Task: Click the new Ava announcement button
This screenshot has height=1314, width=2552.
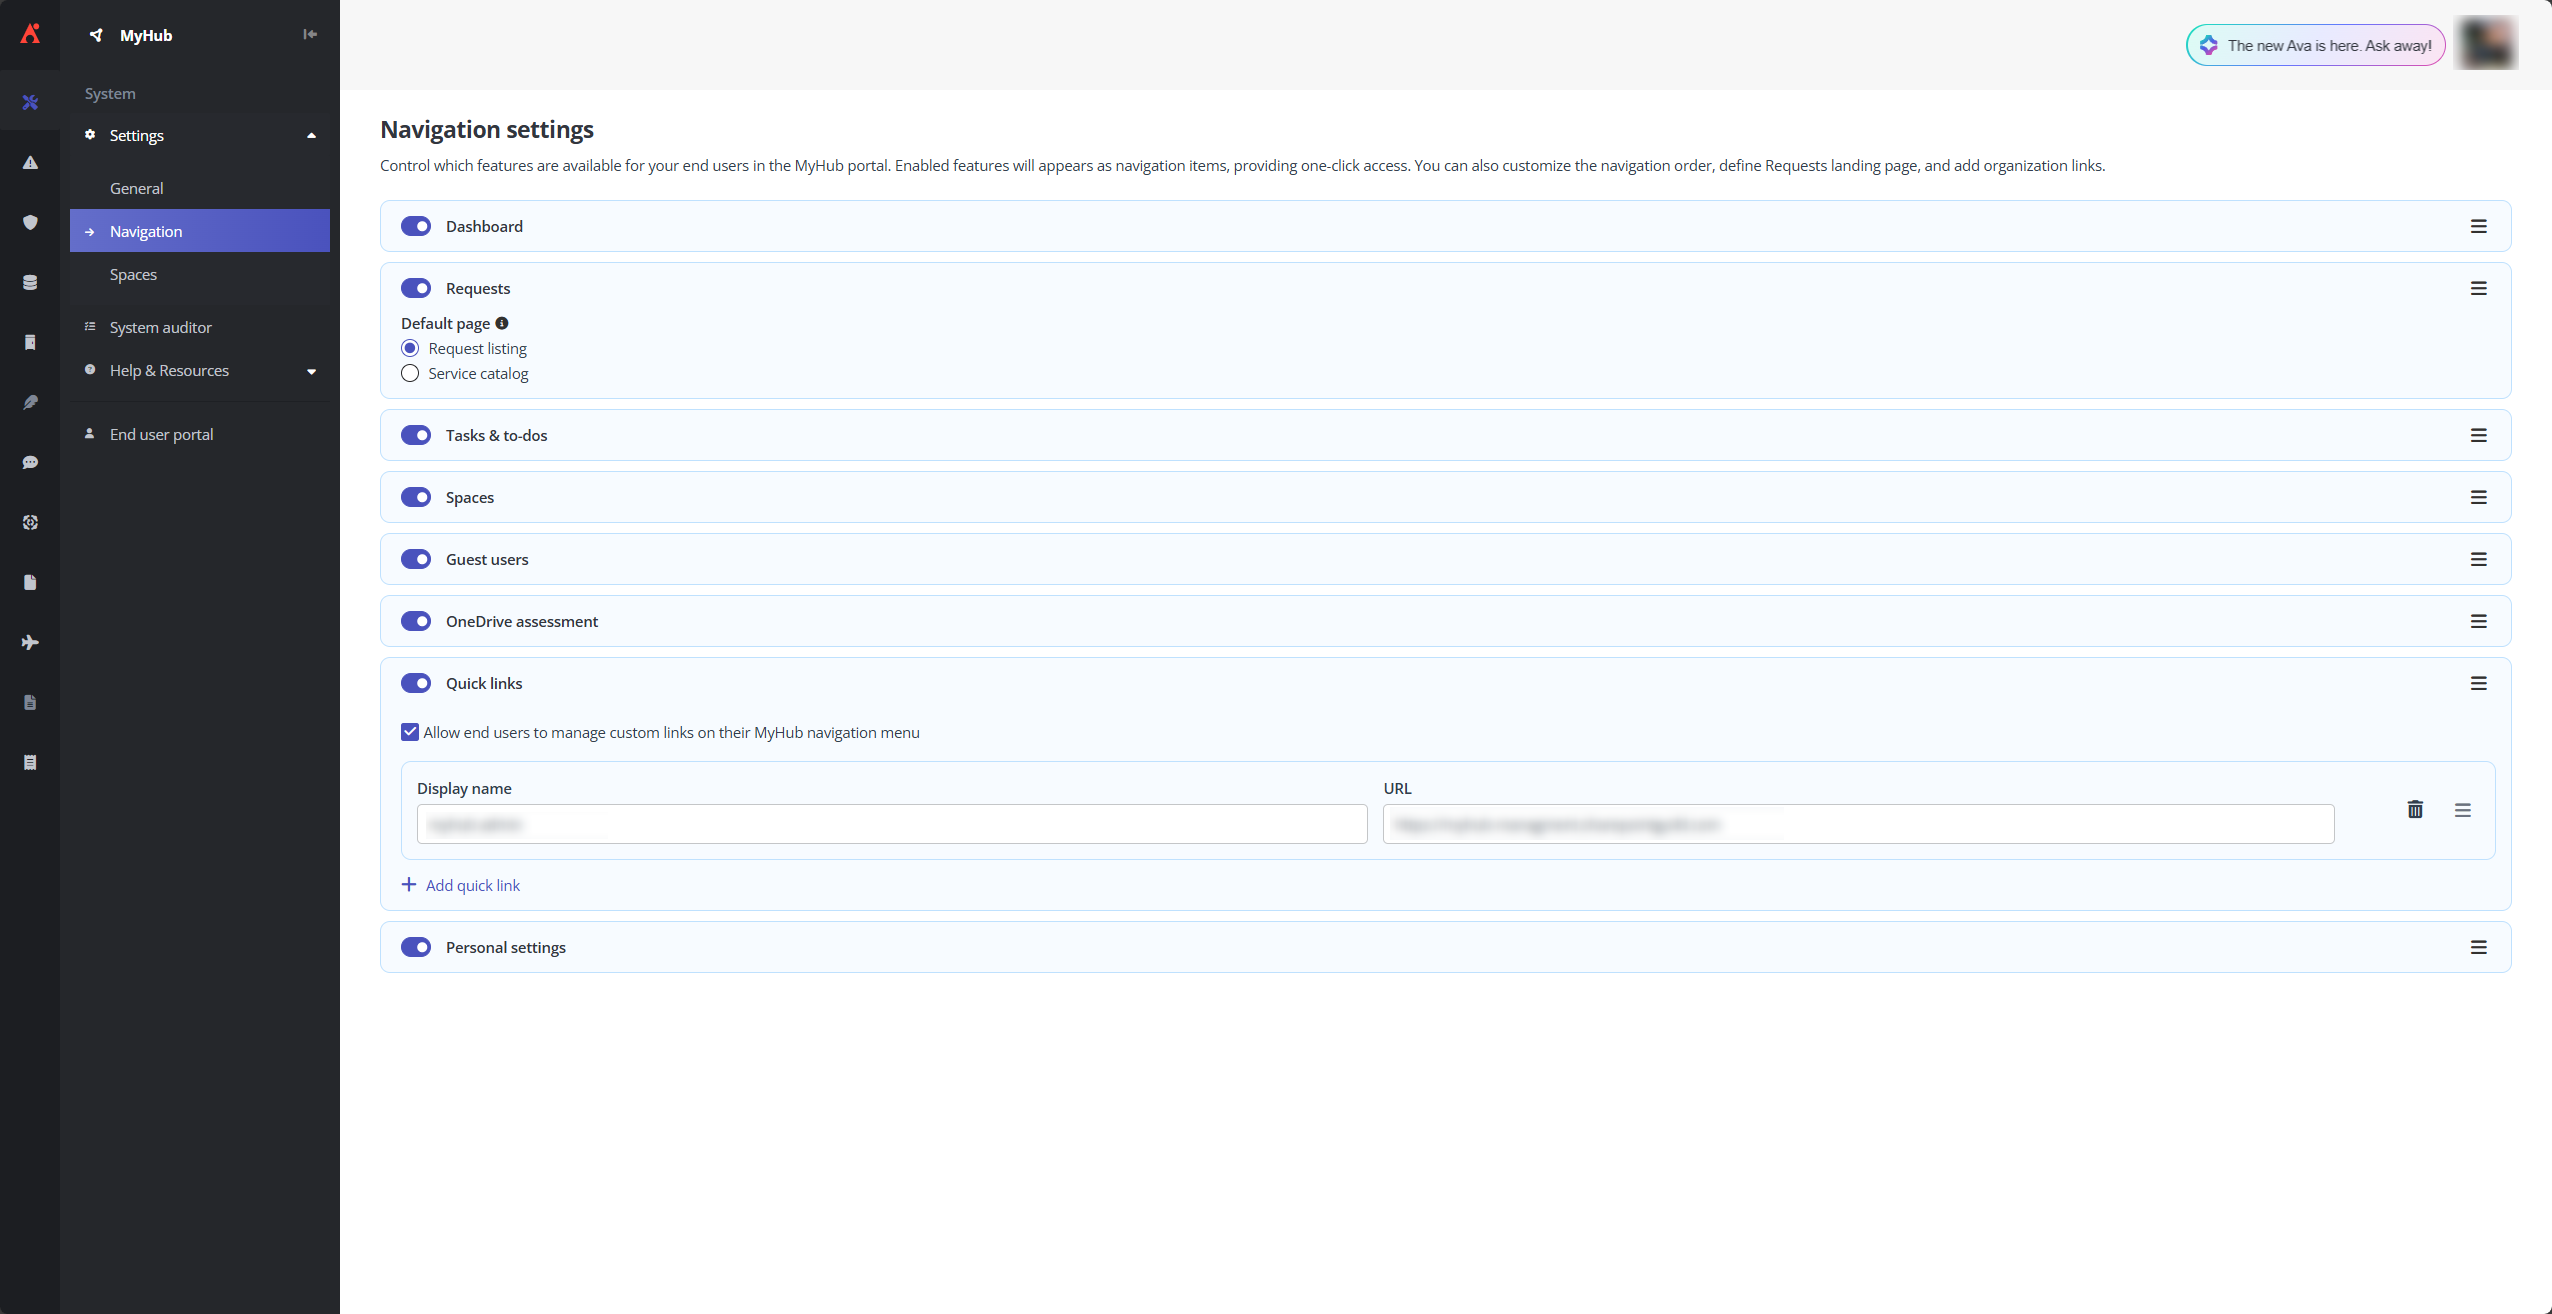Action: tap(2315, 45)
